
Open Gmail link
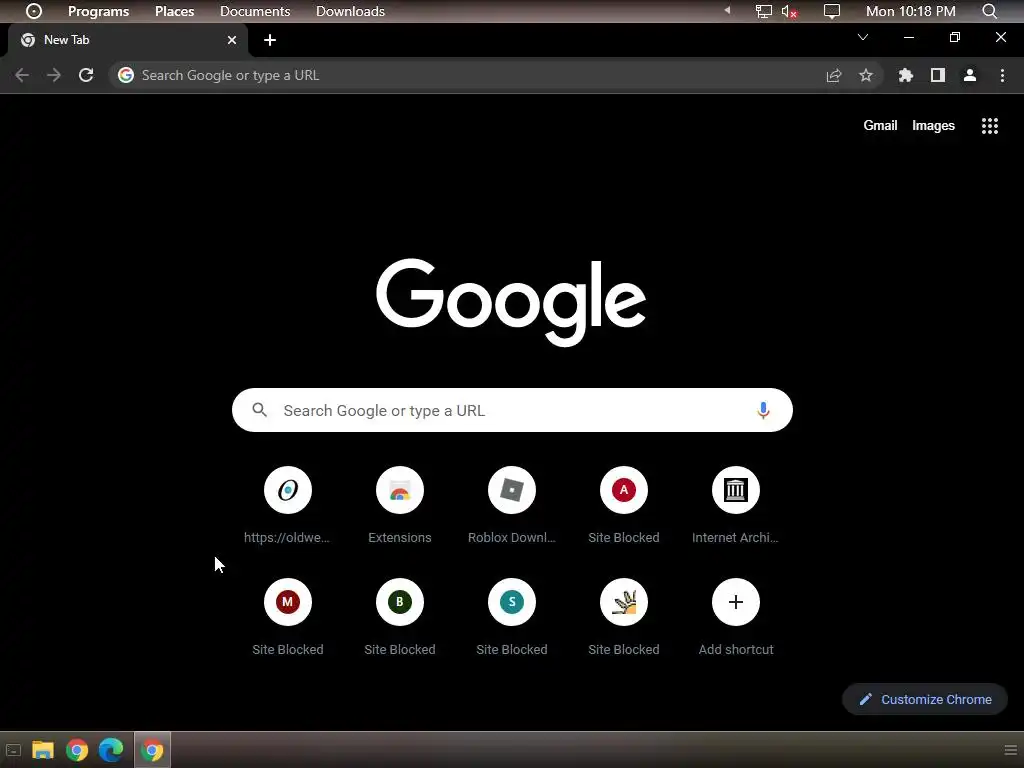(880, 125)
